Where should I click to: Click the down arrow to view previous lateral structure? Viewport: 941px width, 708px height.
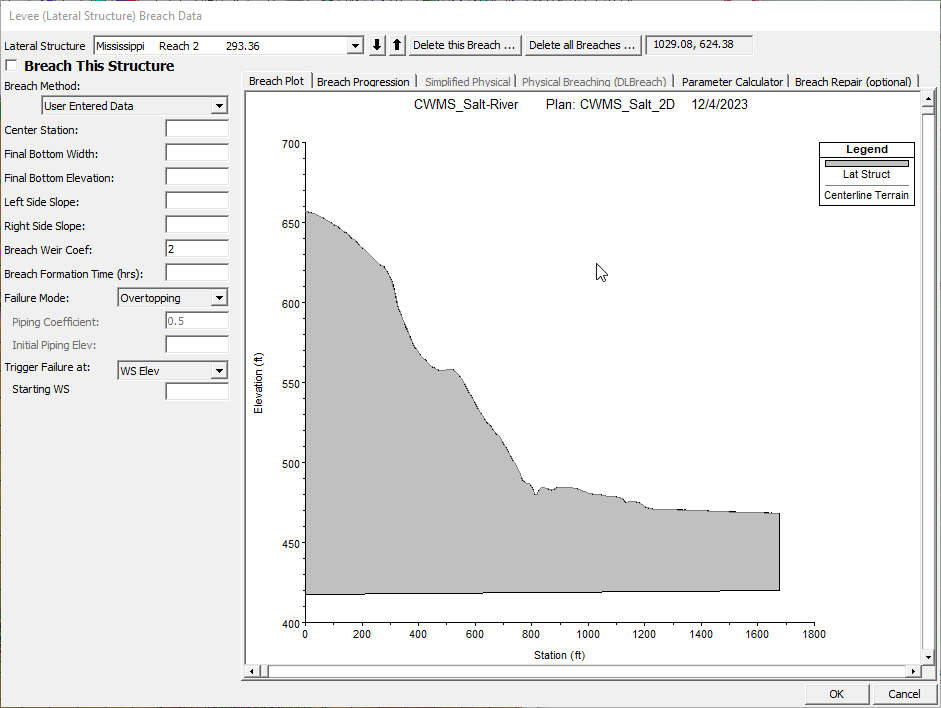tap(375, 44)
